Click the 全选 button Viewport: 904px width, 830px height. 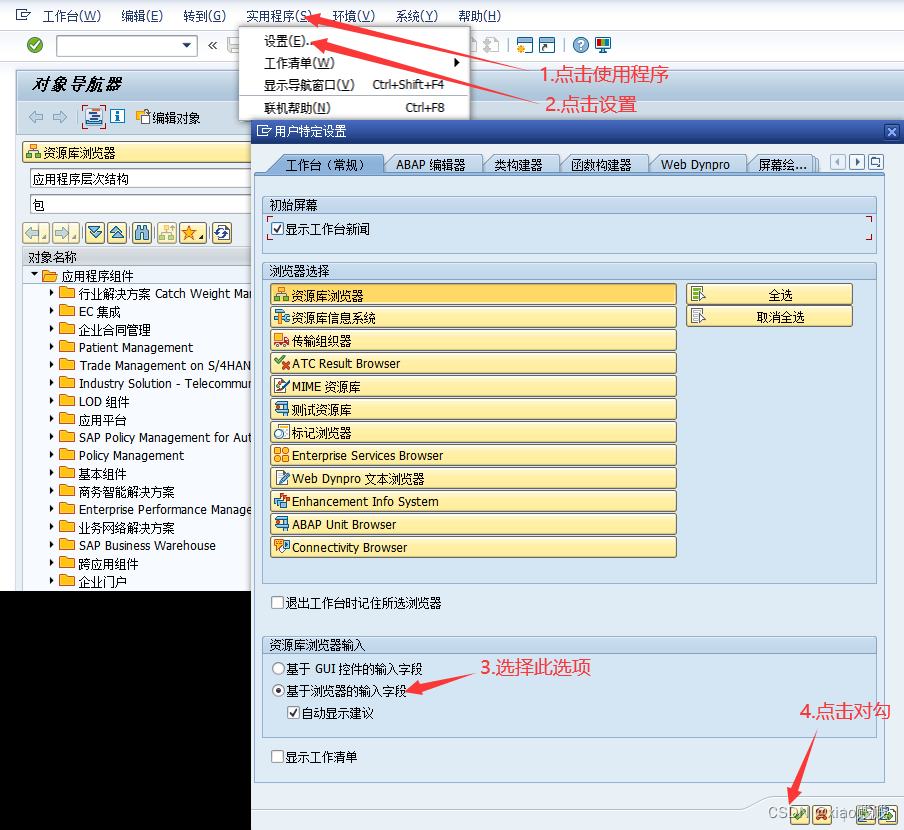(x=769, y=294)
